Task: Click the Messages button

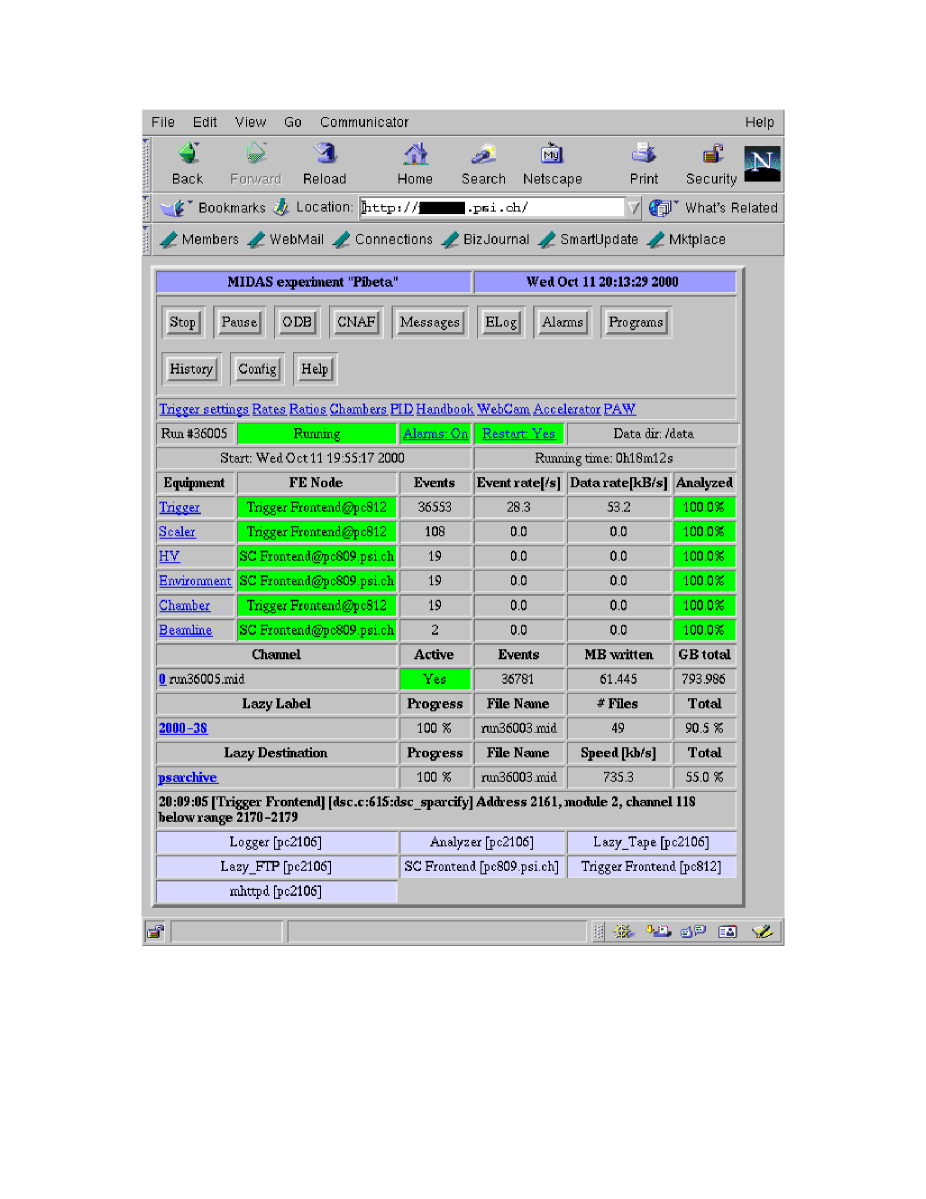Action: click(x=429, y=322)
